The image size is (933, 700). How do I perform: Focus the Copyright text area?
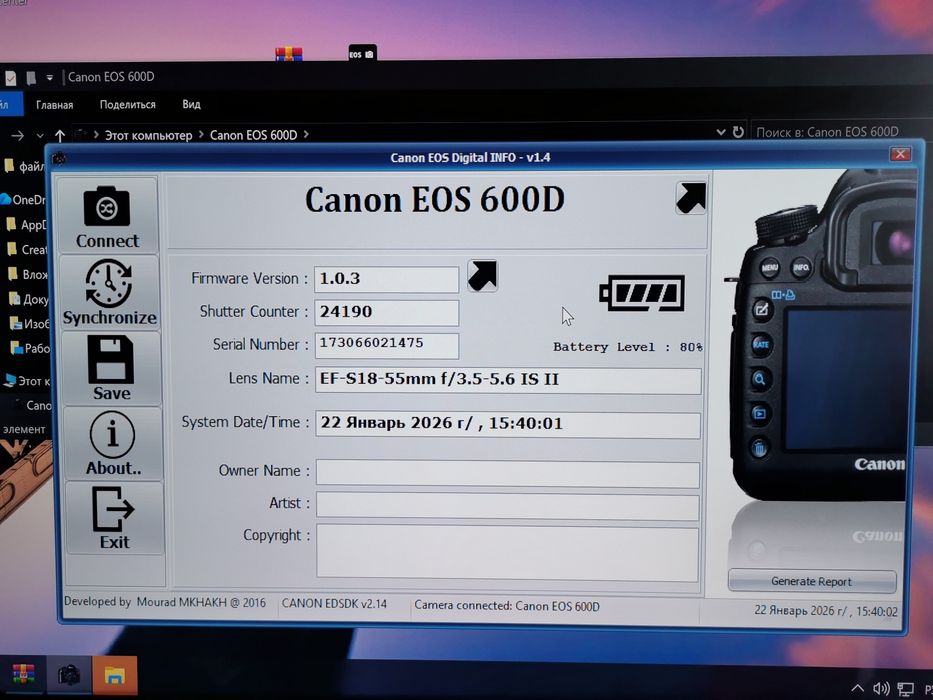click(508, 553)
